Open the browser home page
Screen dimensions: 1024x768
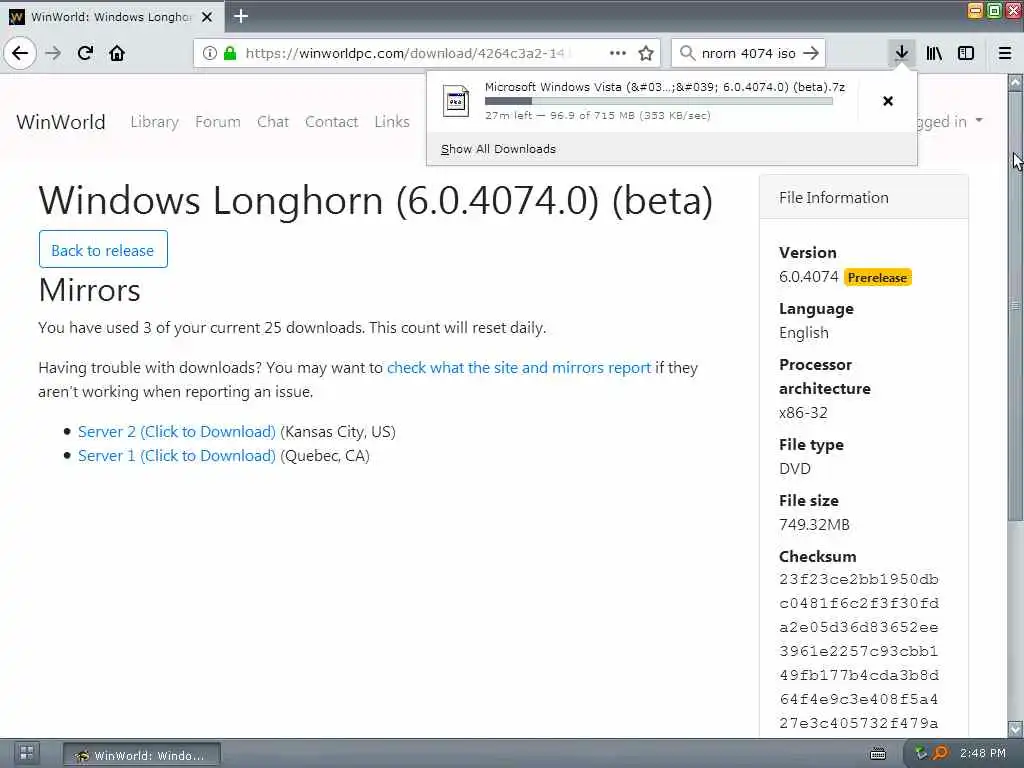[x=117, y=53]
